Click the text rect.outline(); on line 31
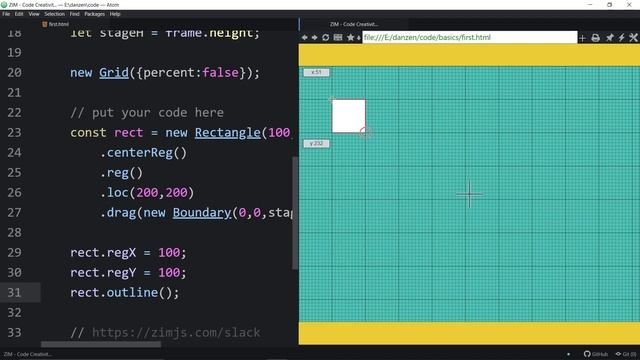The image size is (640, 360). 124,293
